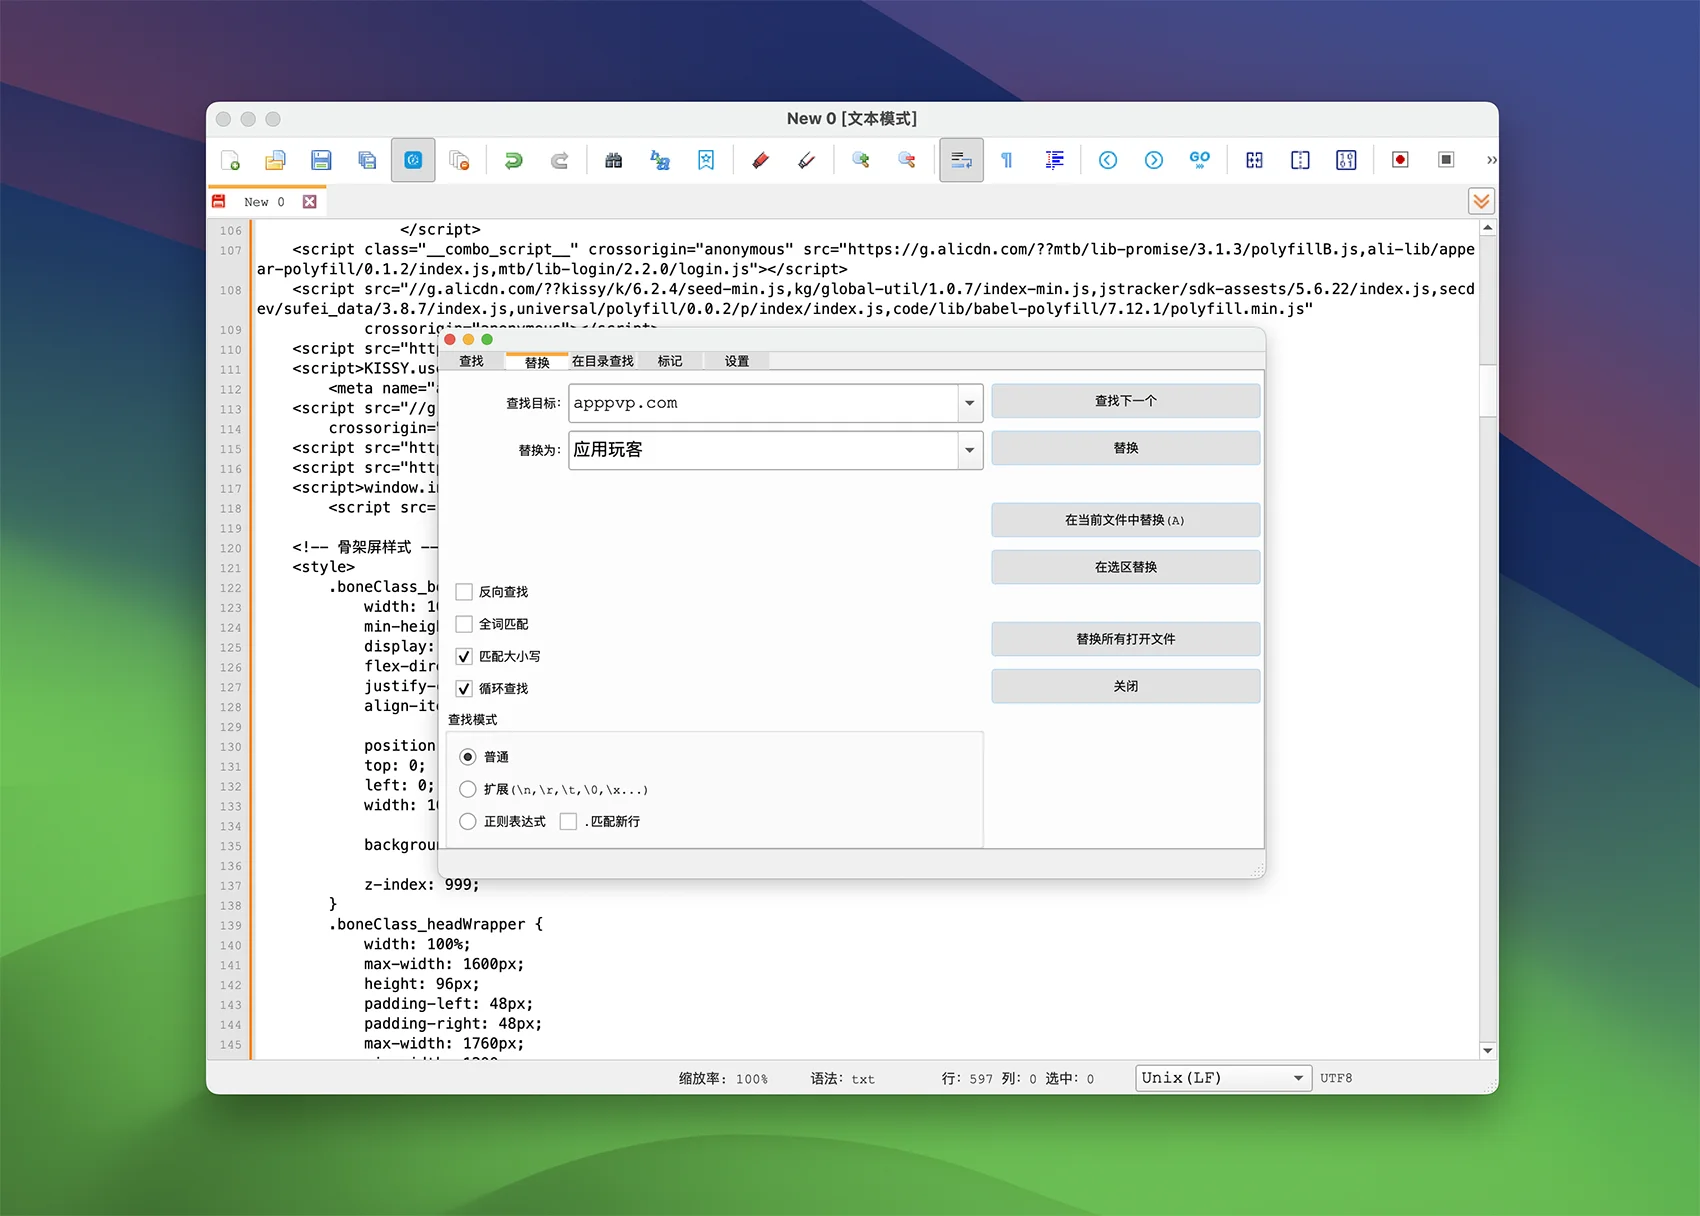
Task: Start macro recording with red dot icon
Action: click(x=1400, y=160)
